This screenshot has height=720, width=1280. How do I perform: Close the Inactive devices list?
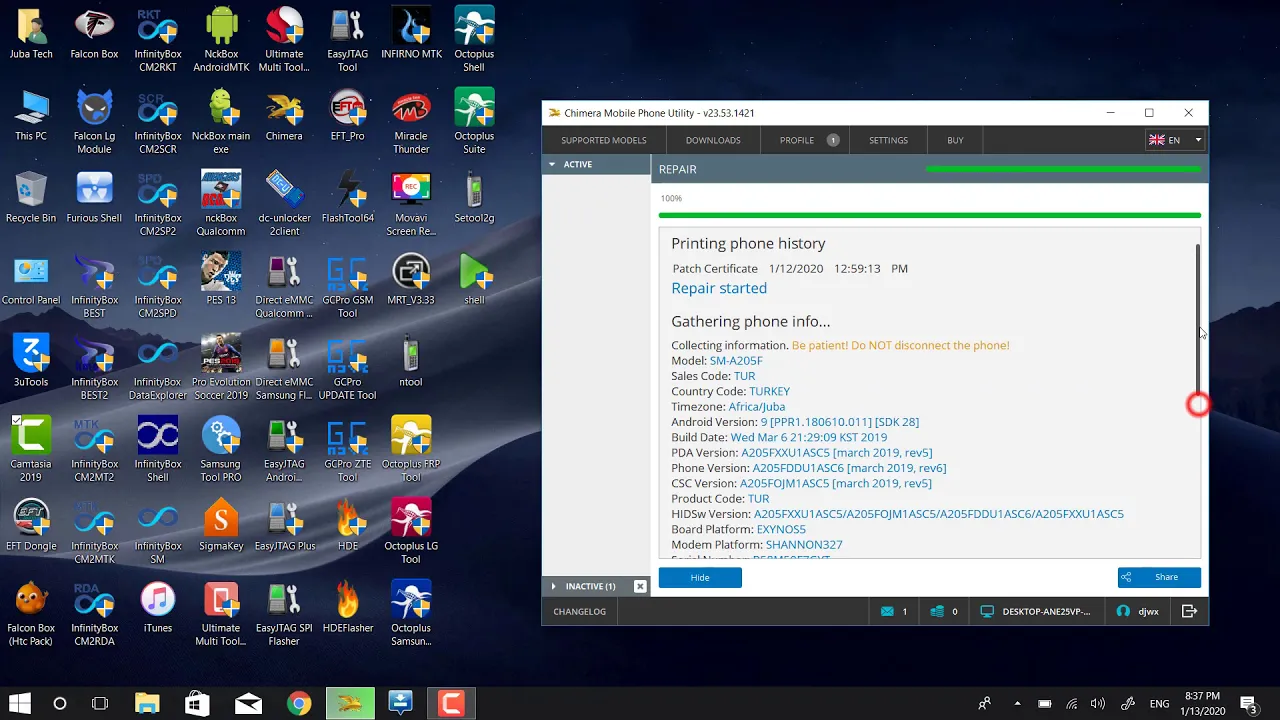point(640,586)
